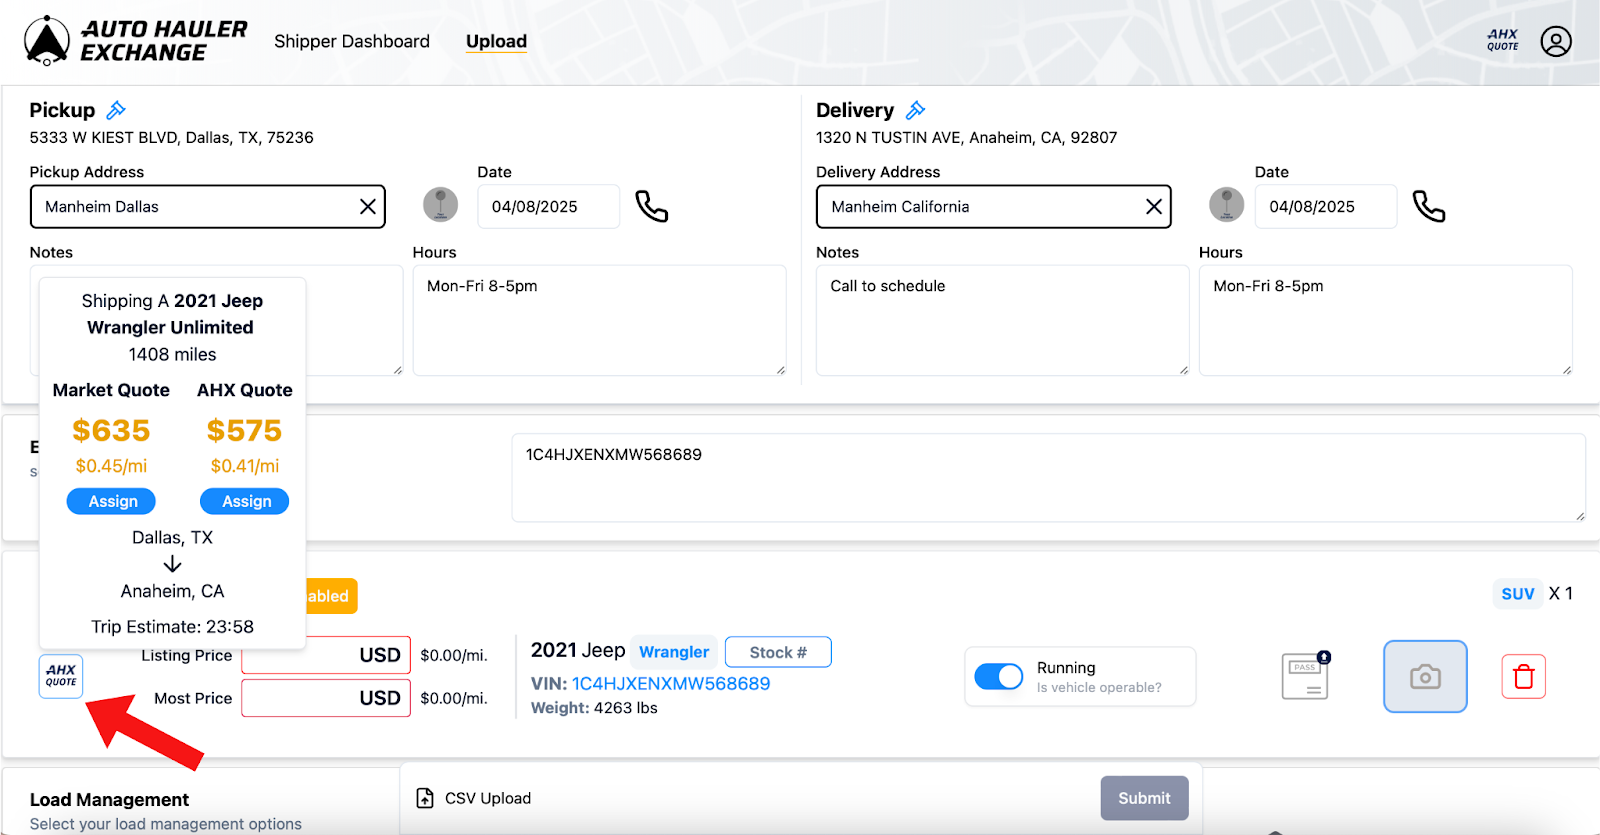
Task: Click the pin icon next to Pickup
Action: click(x=116, y=110)
